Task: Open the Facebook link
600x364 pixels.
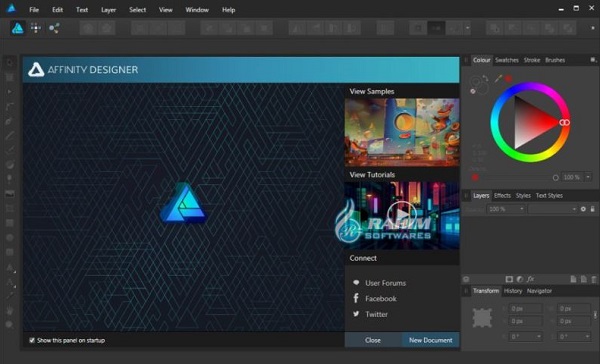Action: click(x=381, y=299)
